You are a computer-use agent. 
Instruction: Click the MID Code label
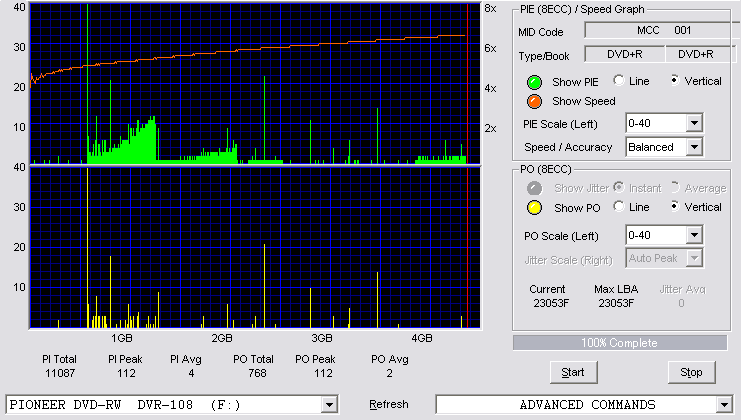(x=540, y=32)
